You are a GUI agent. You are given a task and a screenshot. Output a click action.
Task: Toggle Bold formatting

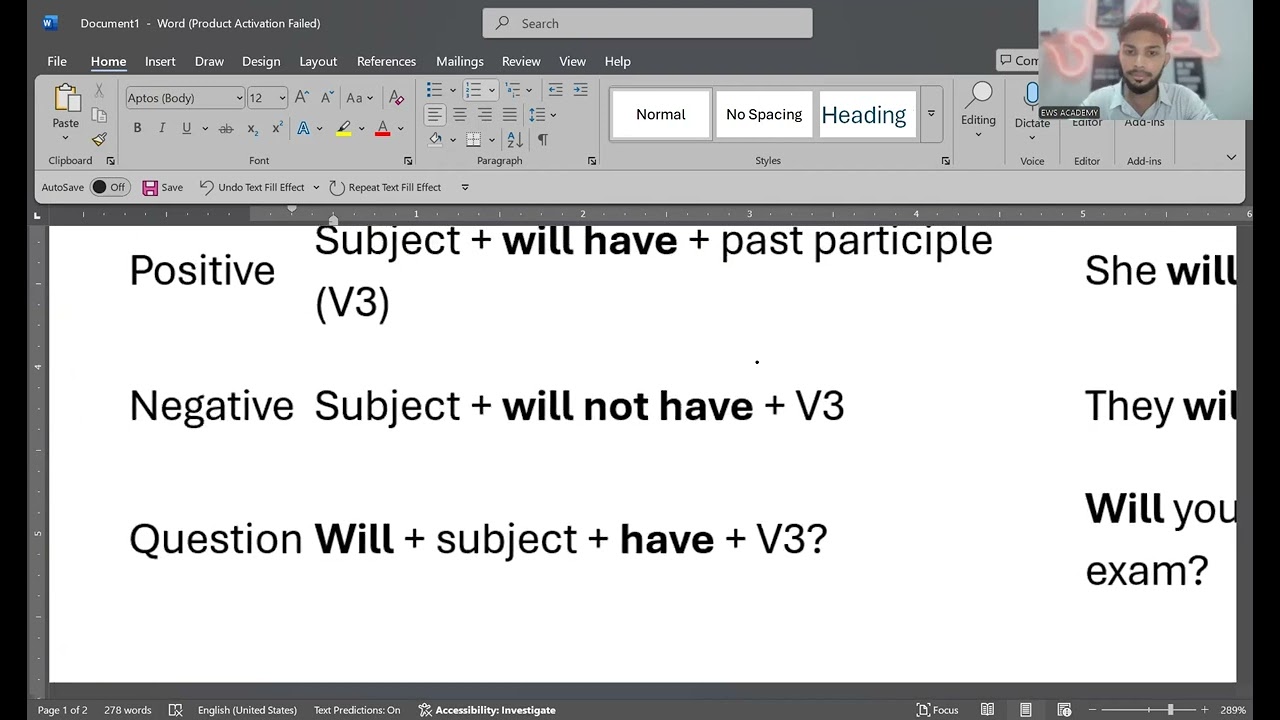(137, 128)
